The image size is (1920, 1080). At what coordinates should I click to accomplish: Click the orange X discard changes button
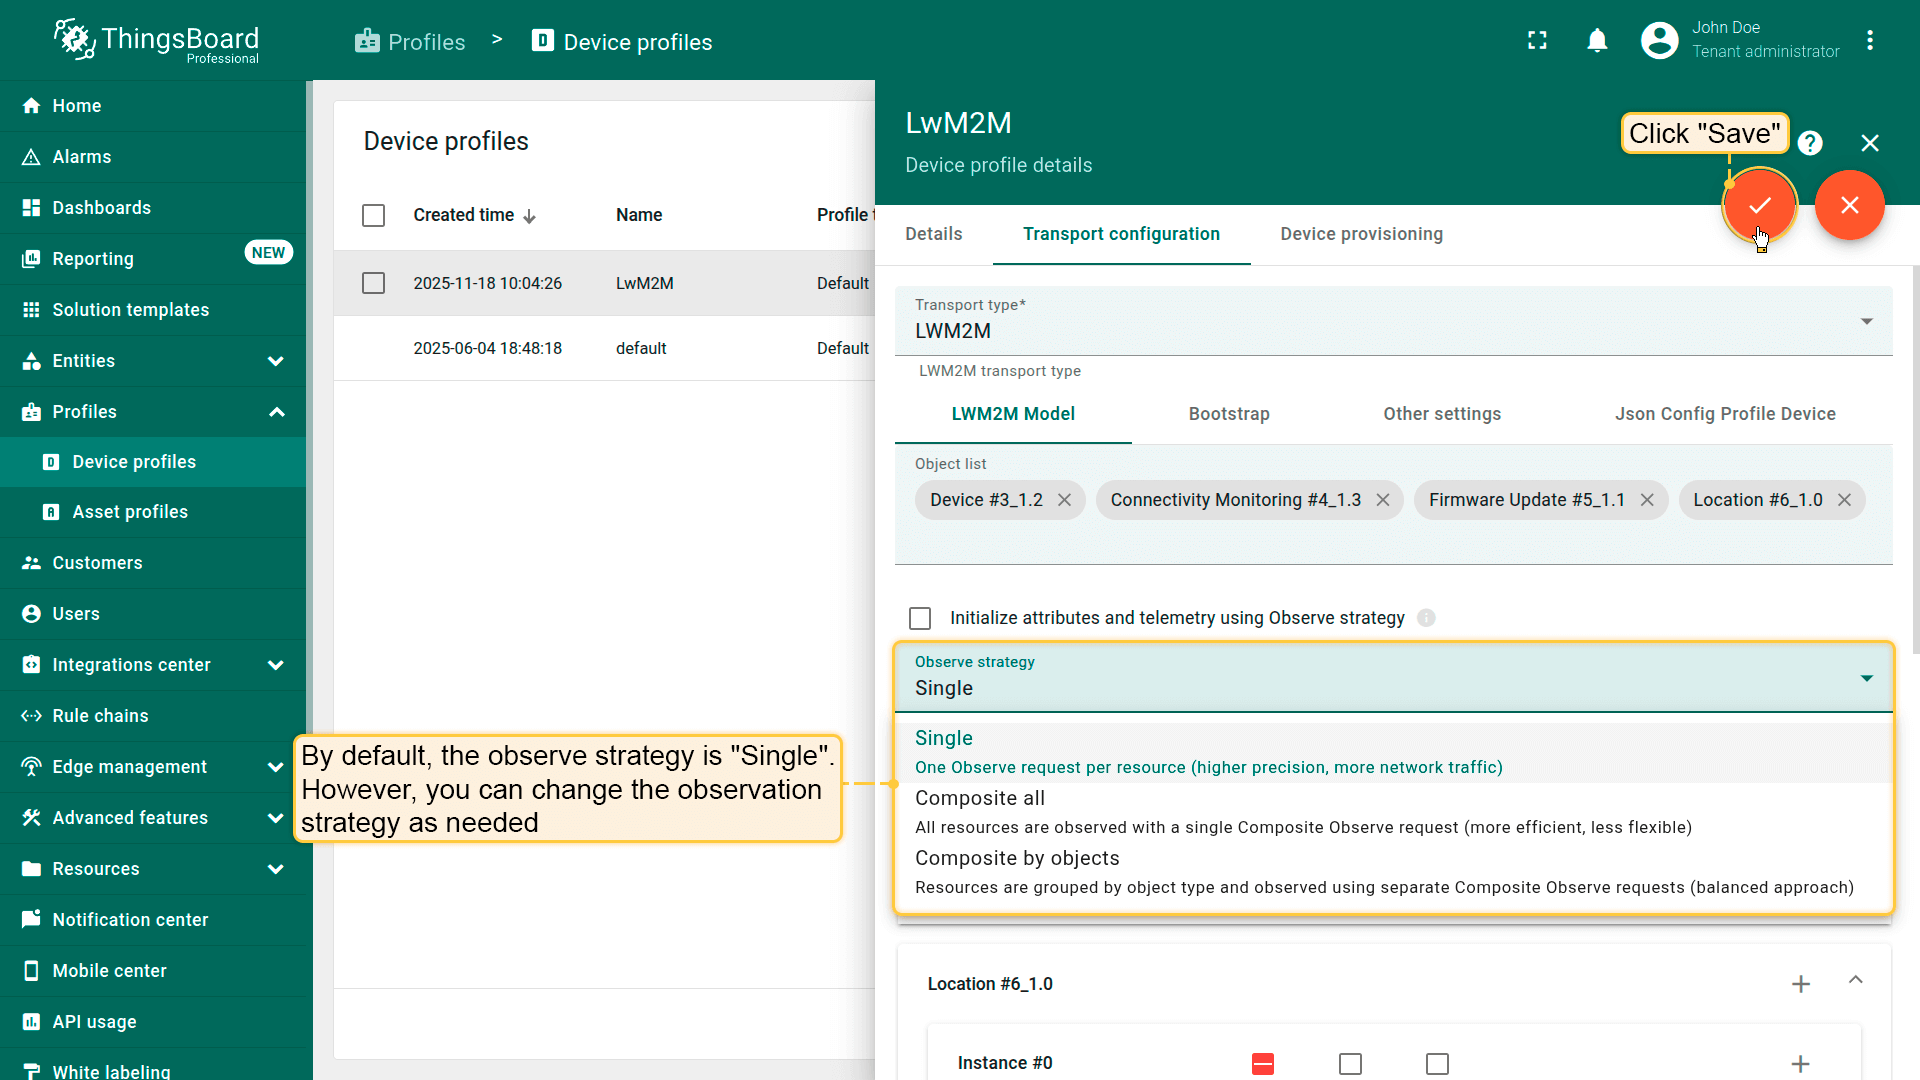pos(1849,205)
